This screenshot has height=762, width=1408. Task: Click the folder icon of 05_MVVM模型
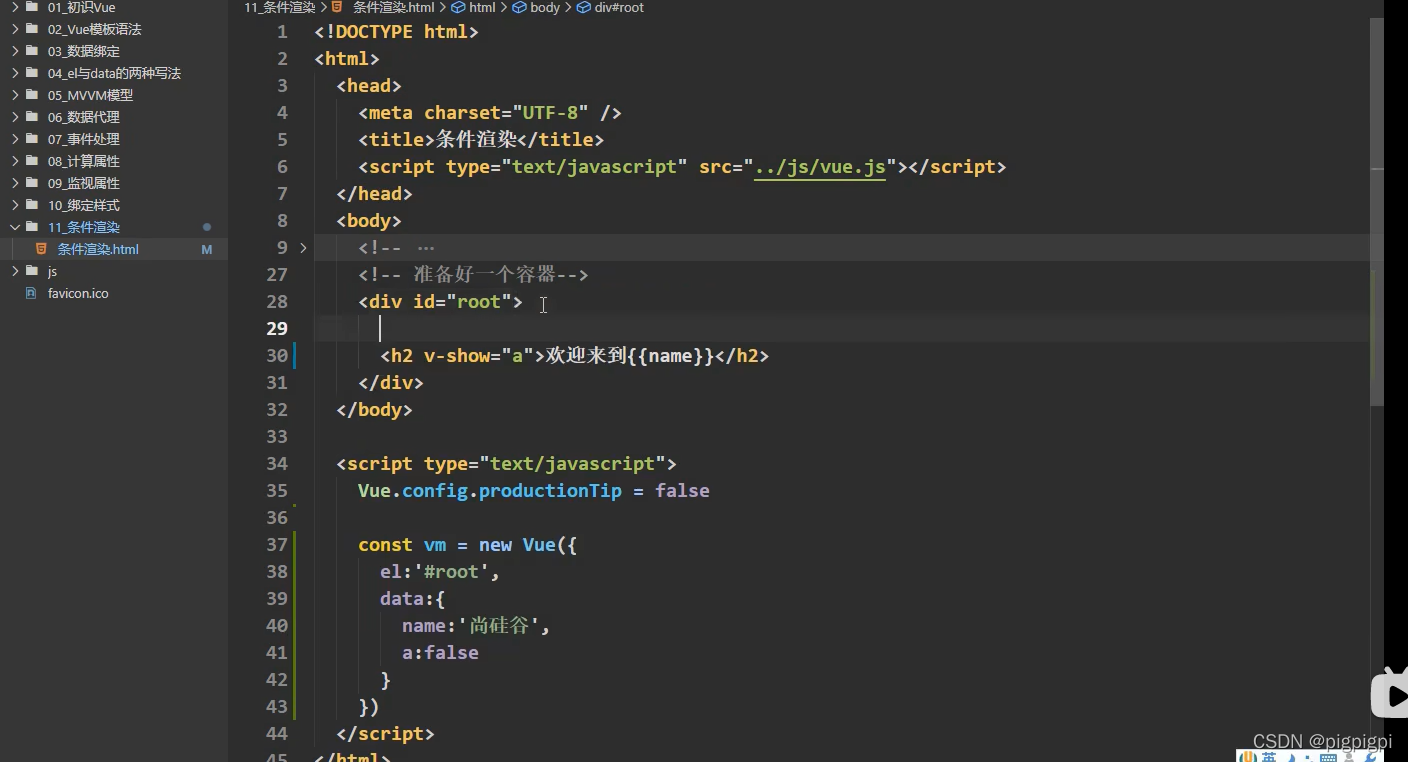point(32,95)
